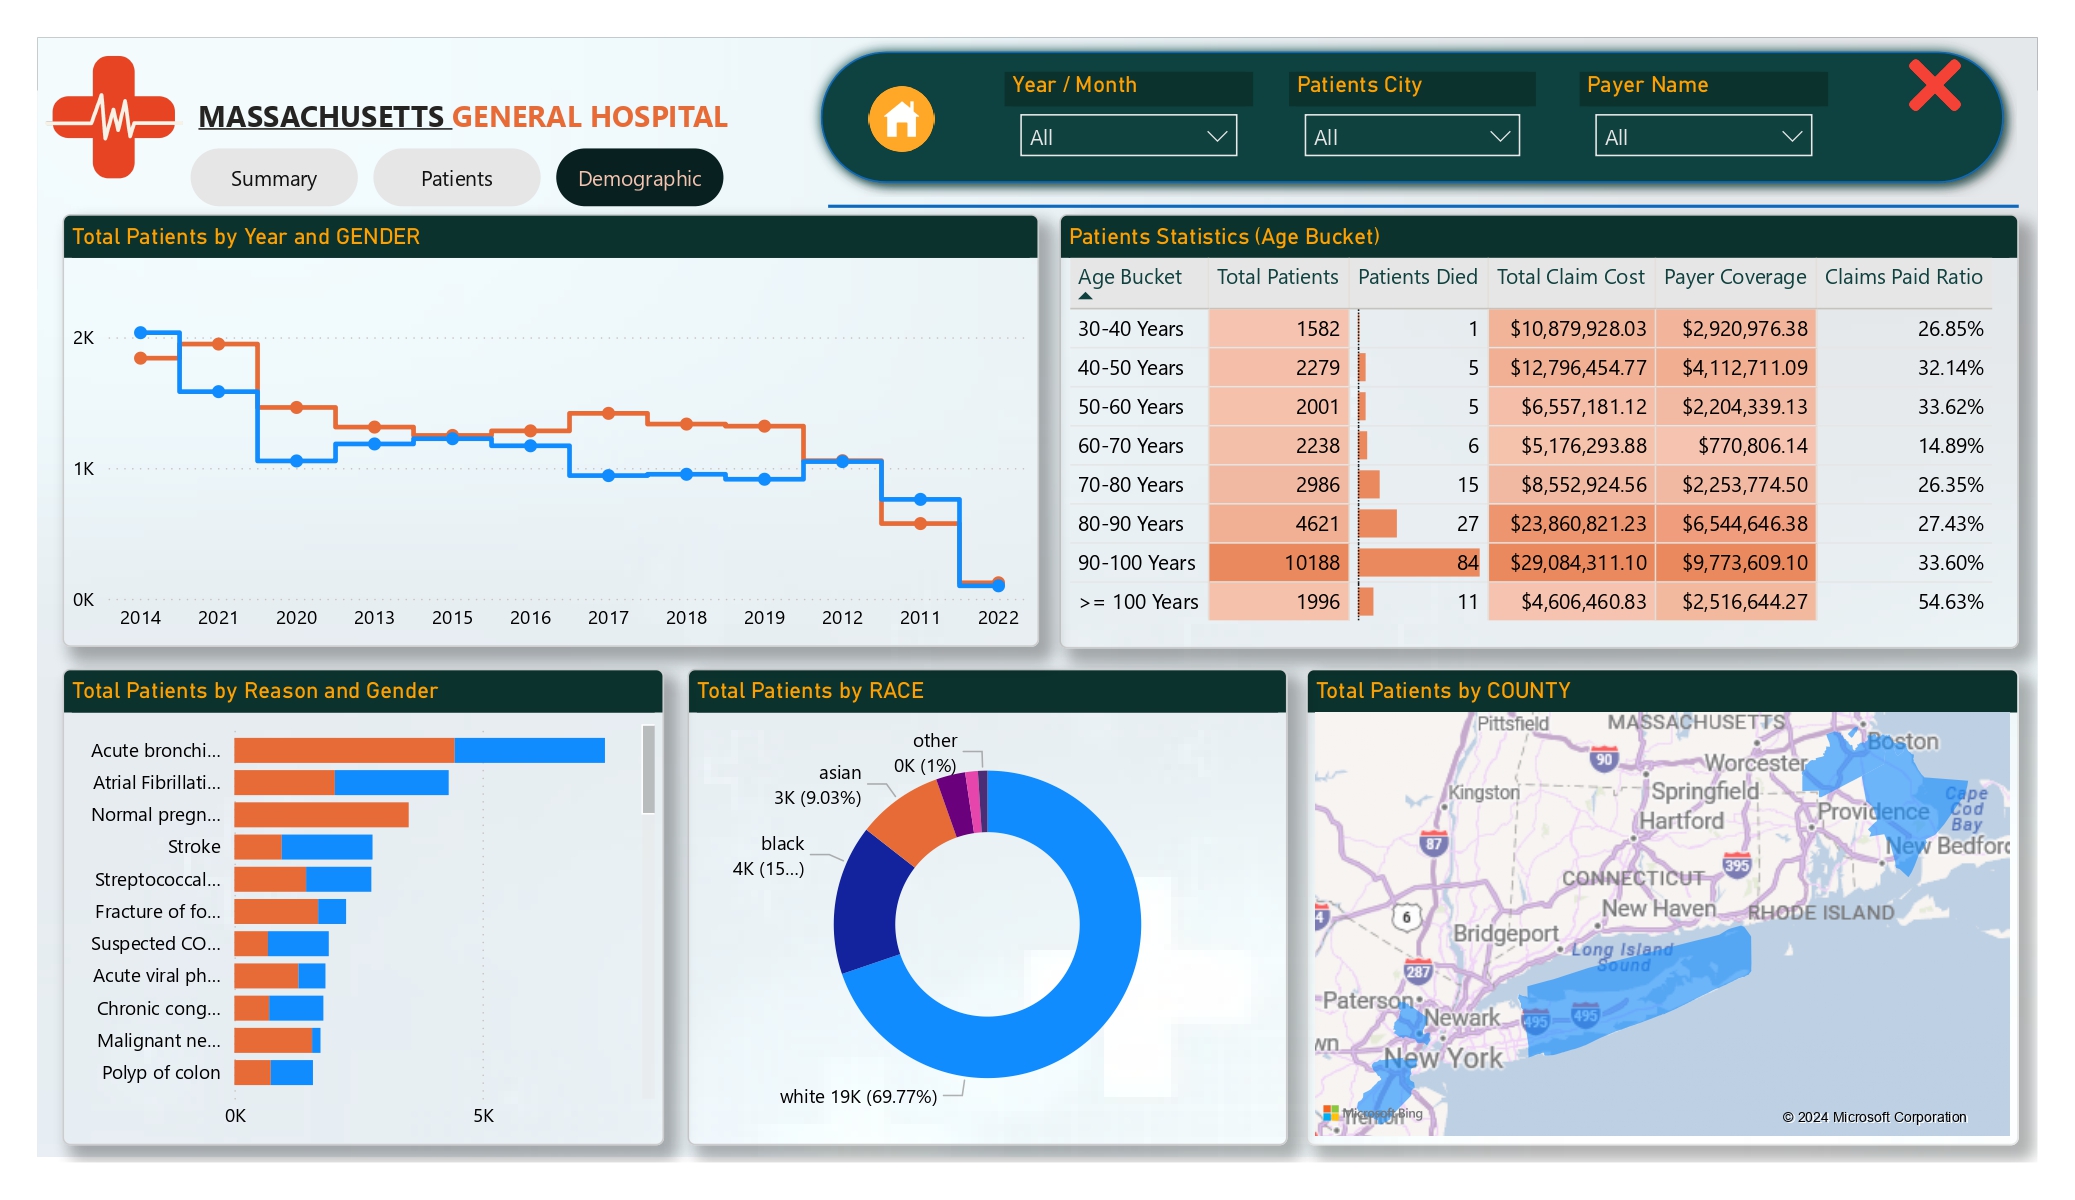Click the blue 2014 data point on line chart
Screen dimensions: 2075x1200
pos(140,332)
